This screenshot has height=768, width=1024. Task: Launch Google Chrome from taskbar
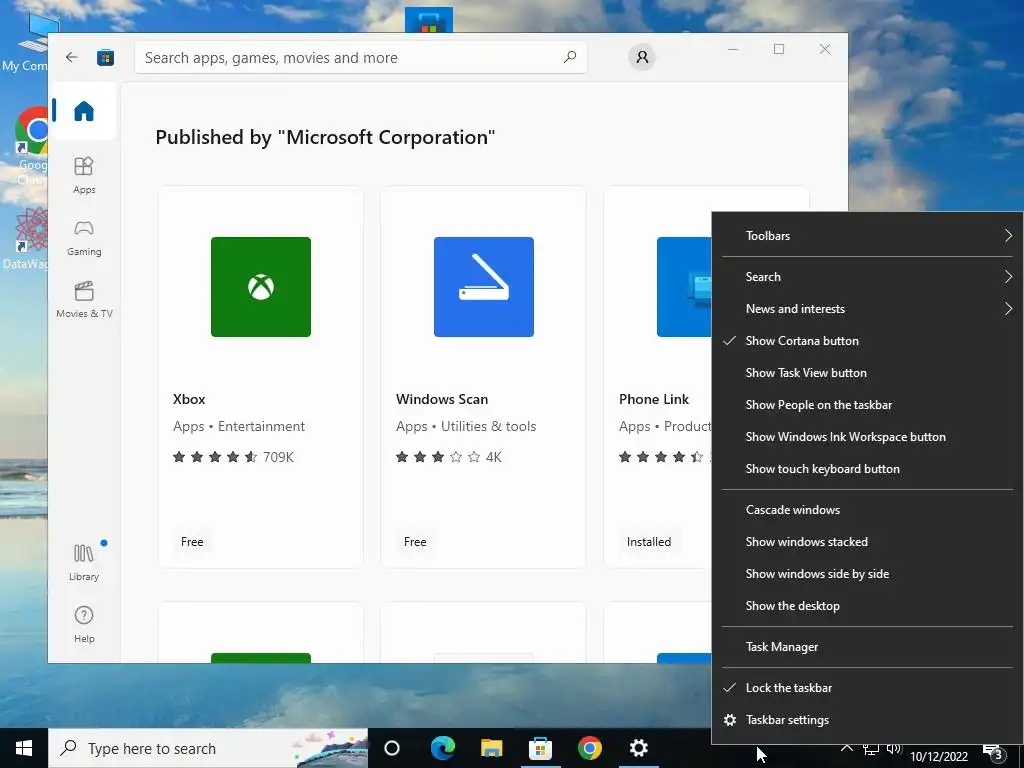point(589,748)
